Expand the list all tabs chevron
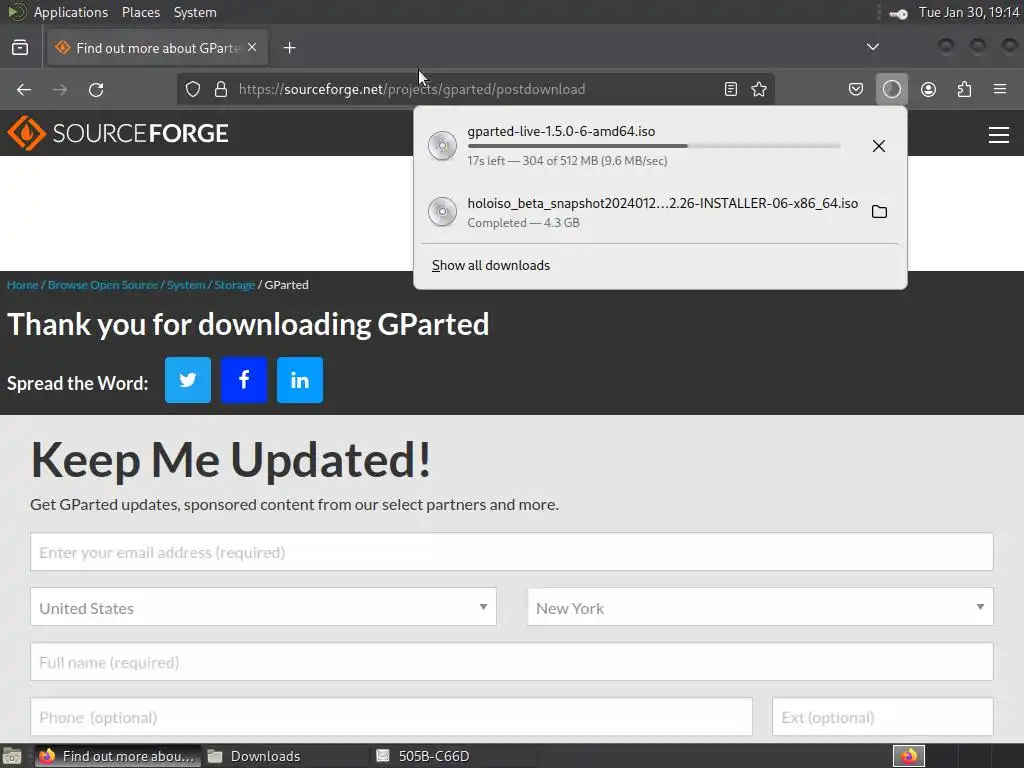 pyautogui.click(x=872, y=47)
